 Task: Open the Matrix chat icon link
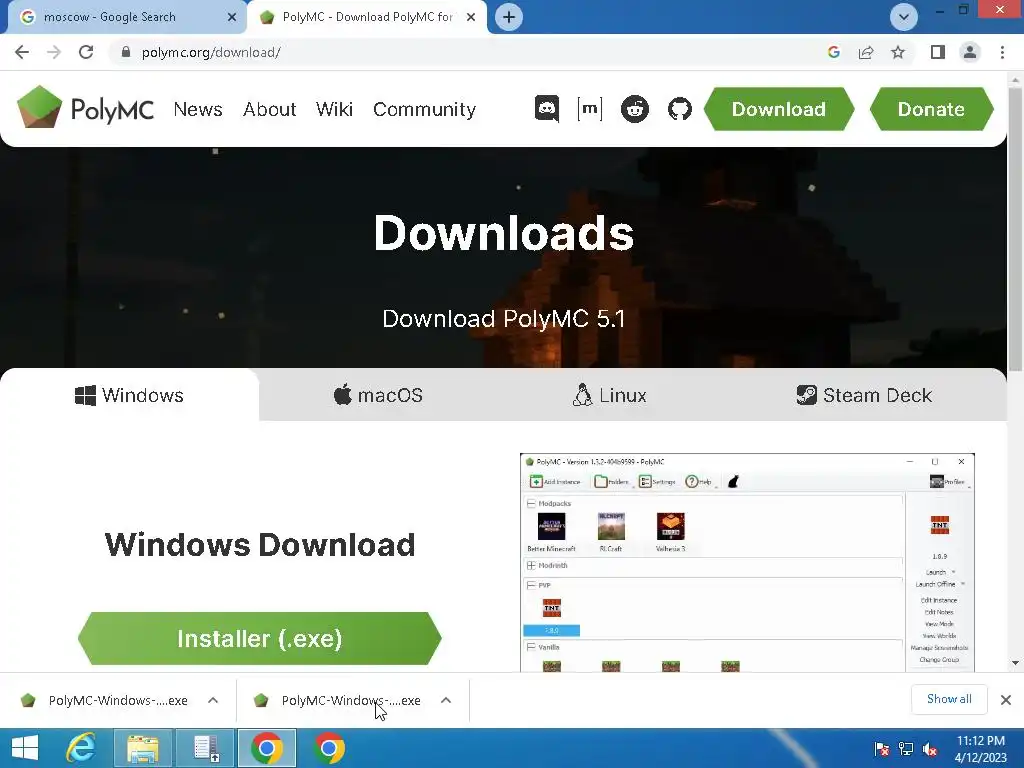[590, 109]
